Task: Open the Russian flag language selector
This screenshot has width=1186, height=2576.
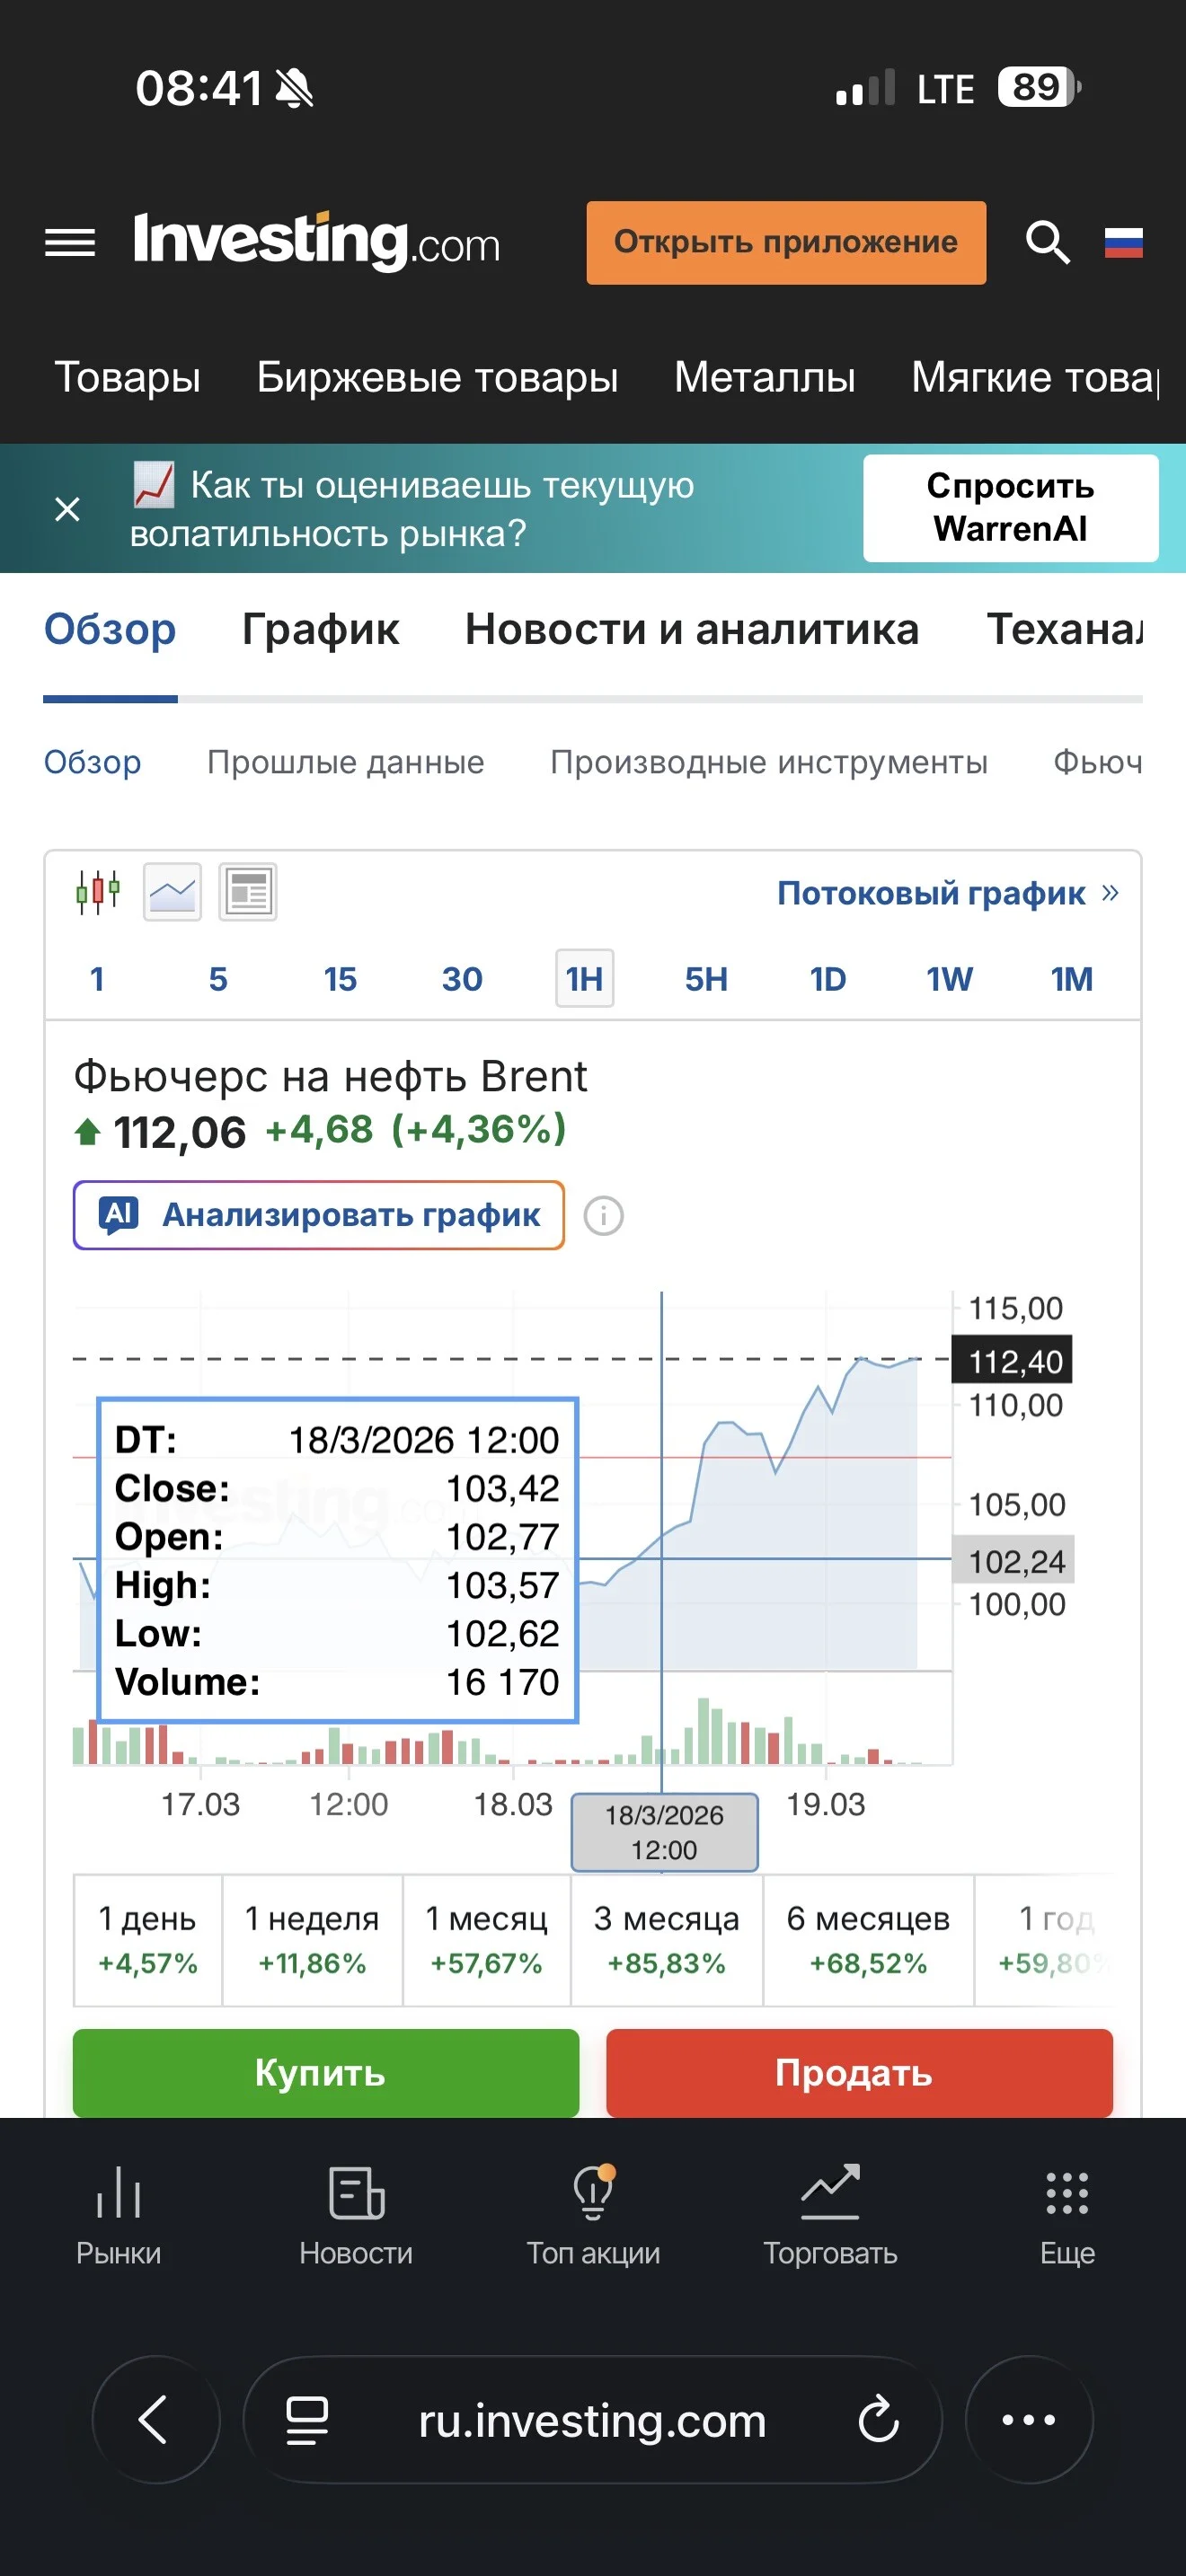Action: click(1123, 242)
